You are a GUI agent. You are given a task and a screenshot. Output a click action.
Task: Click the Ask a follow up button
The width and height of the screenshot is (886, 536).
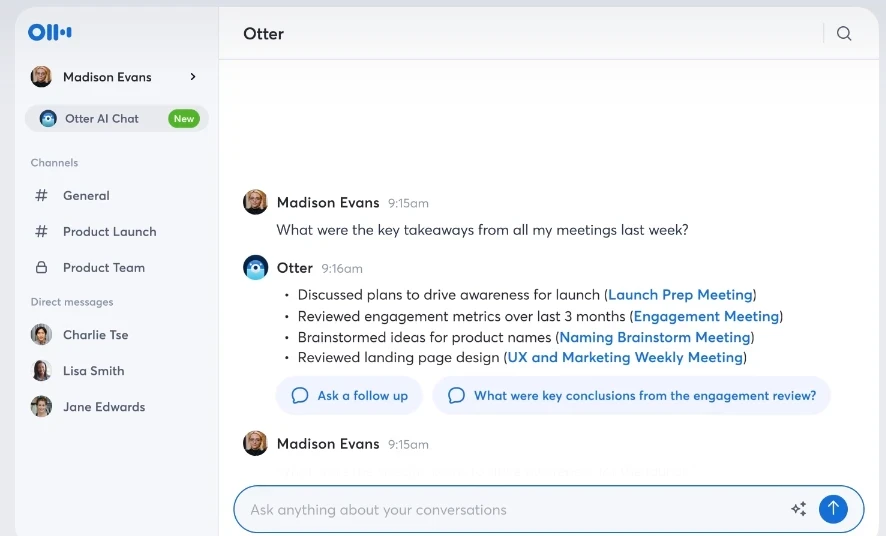click(349, 396)
